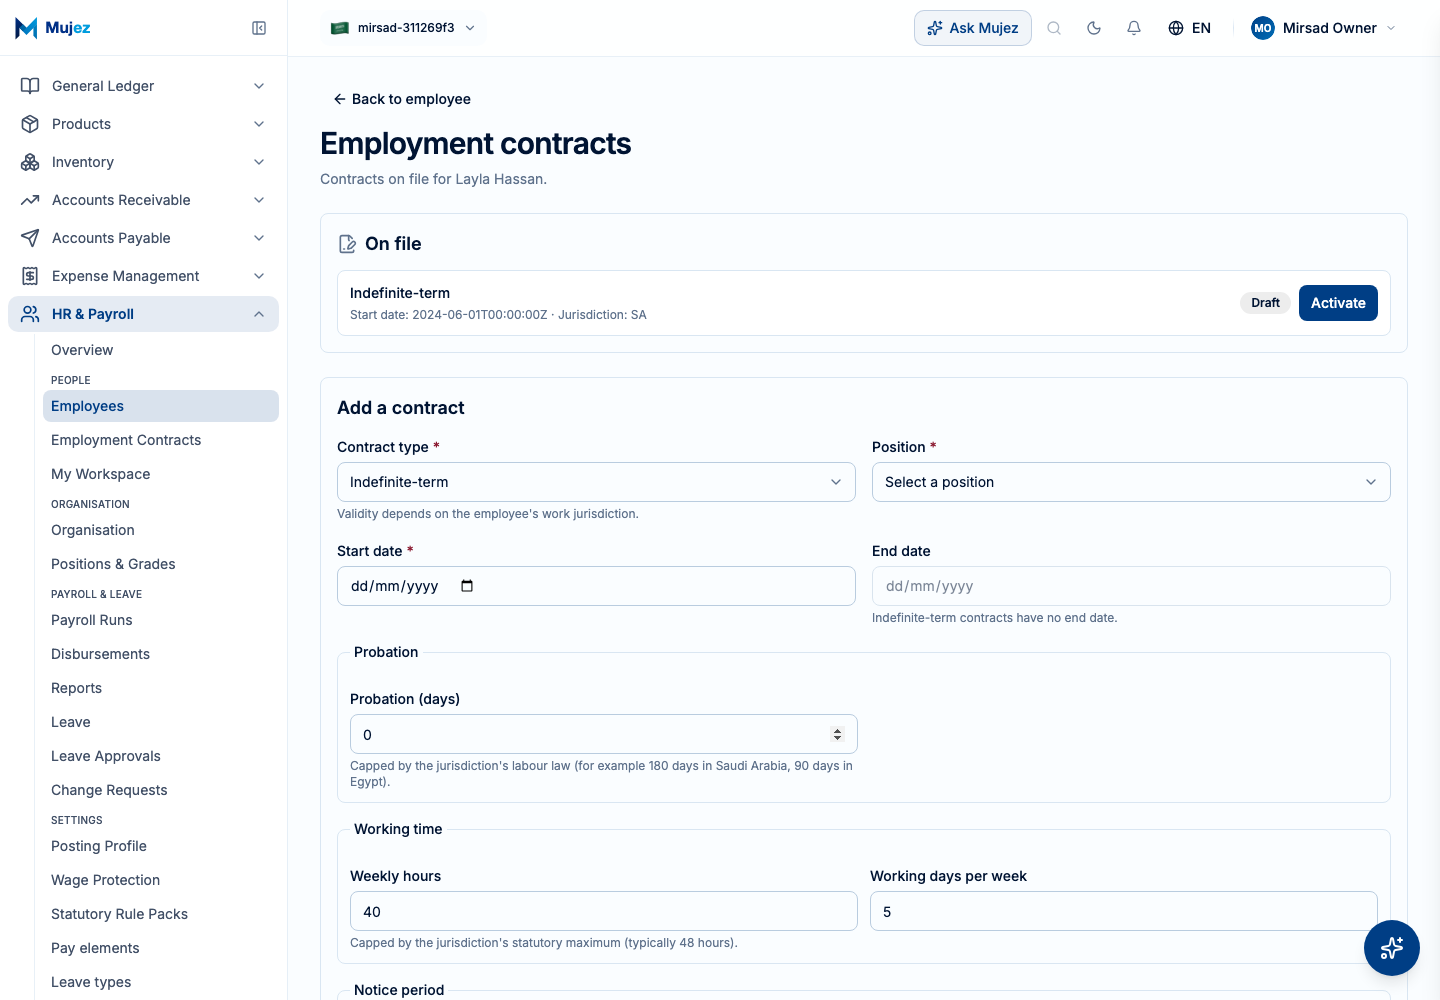Expand Accounts Payable chevron
This screenshot has width=1440, height=1000.
pos(259,238)
